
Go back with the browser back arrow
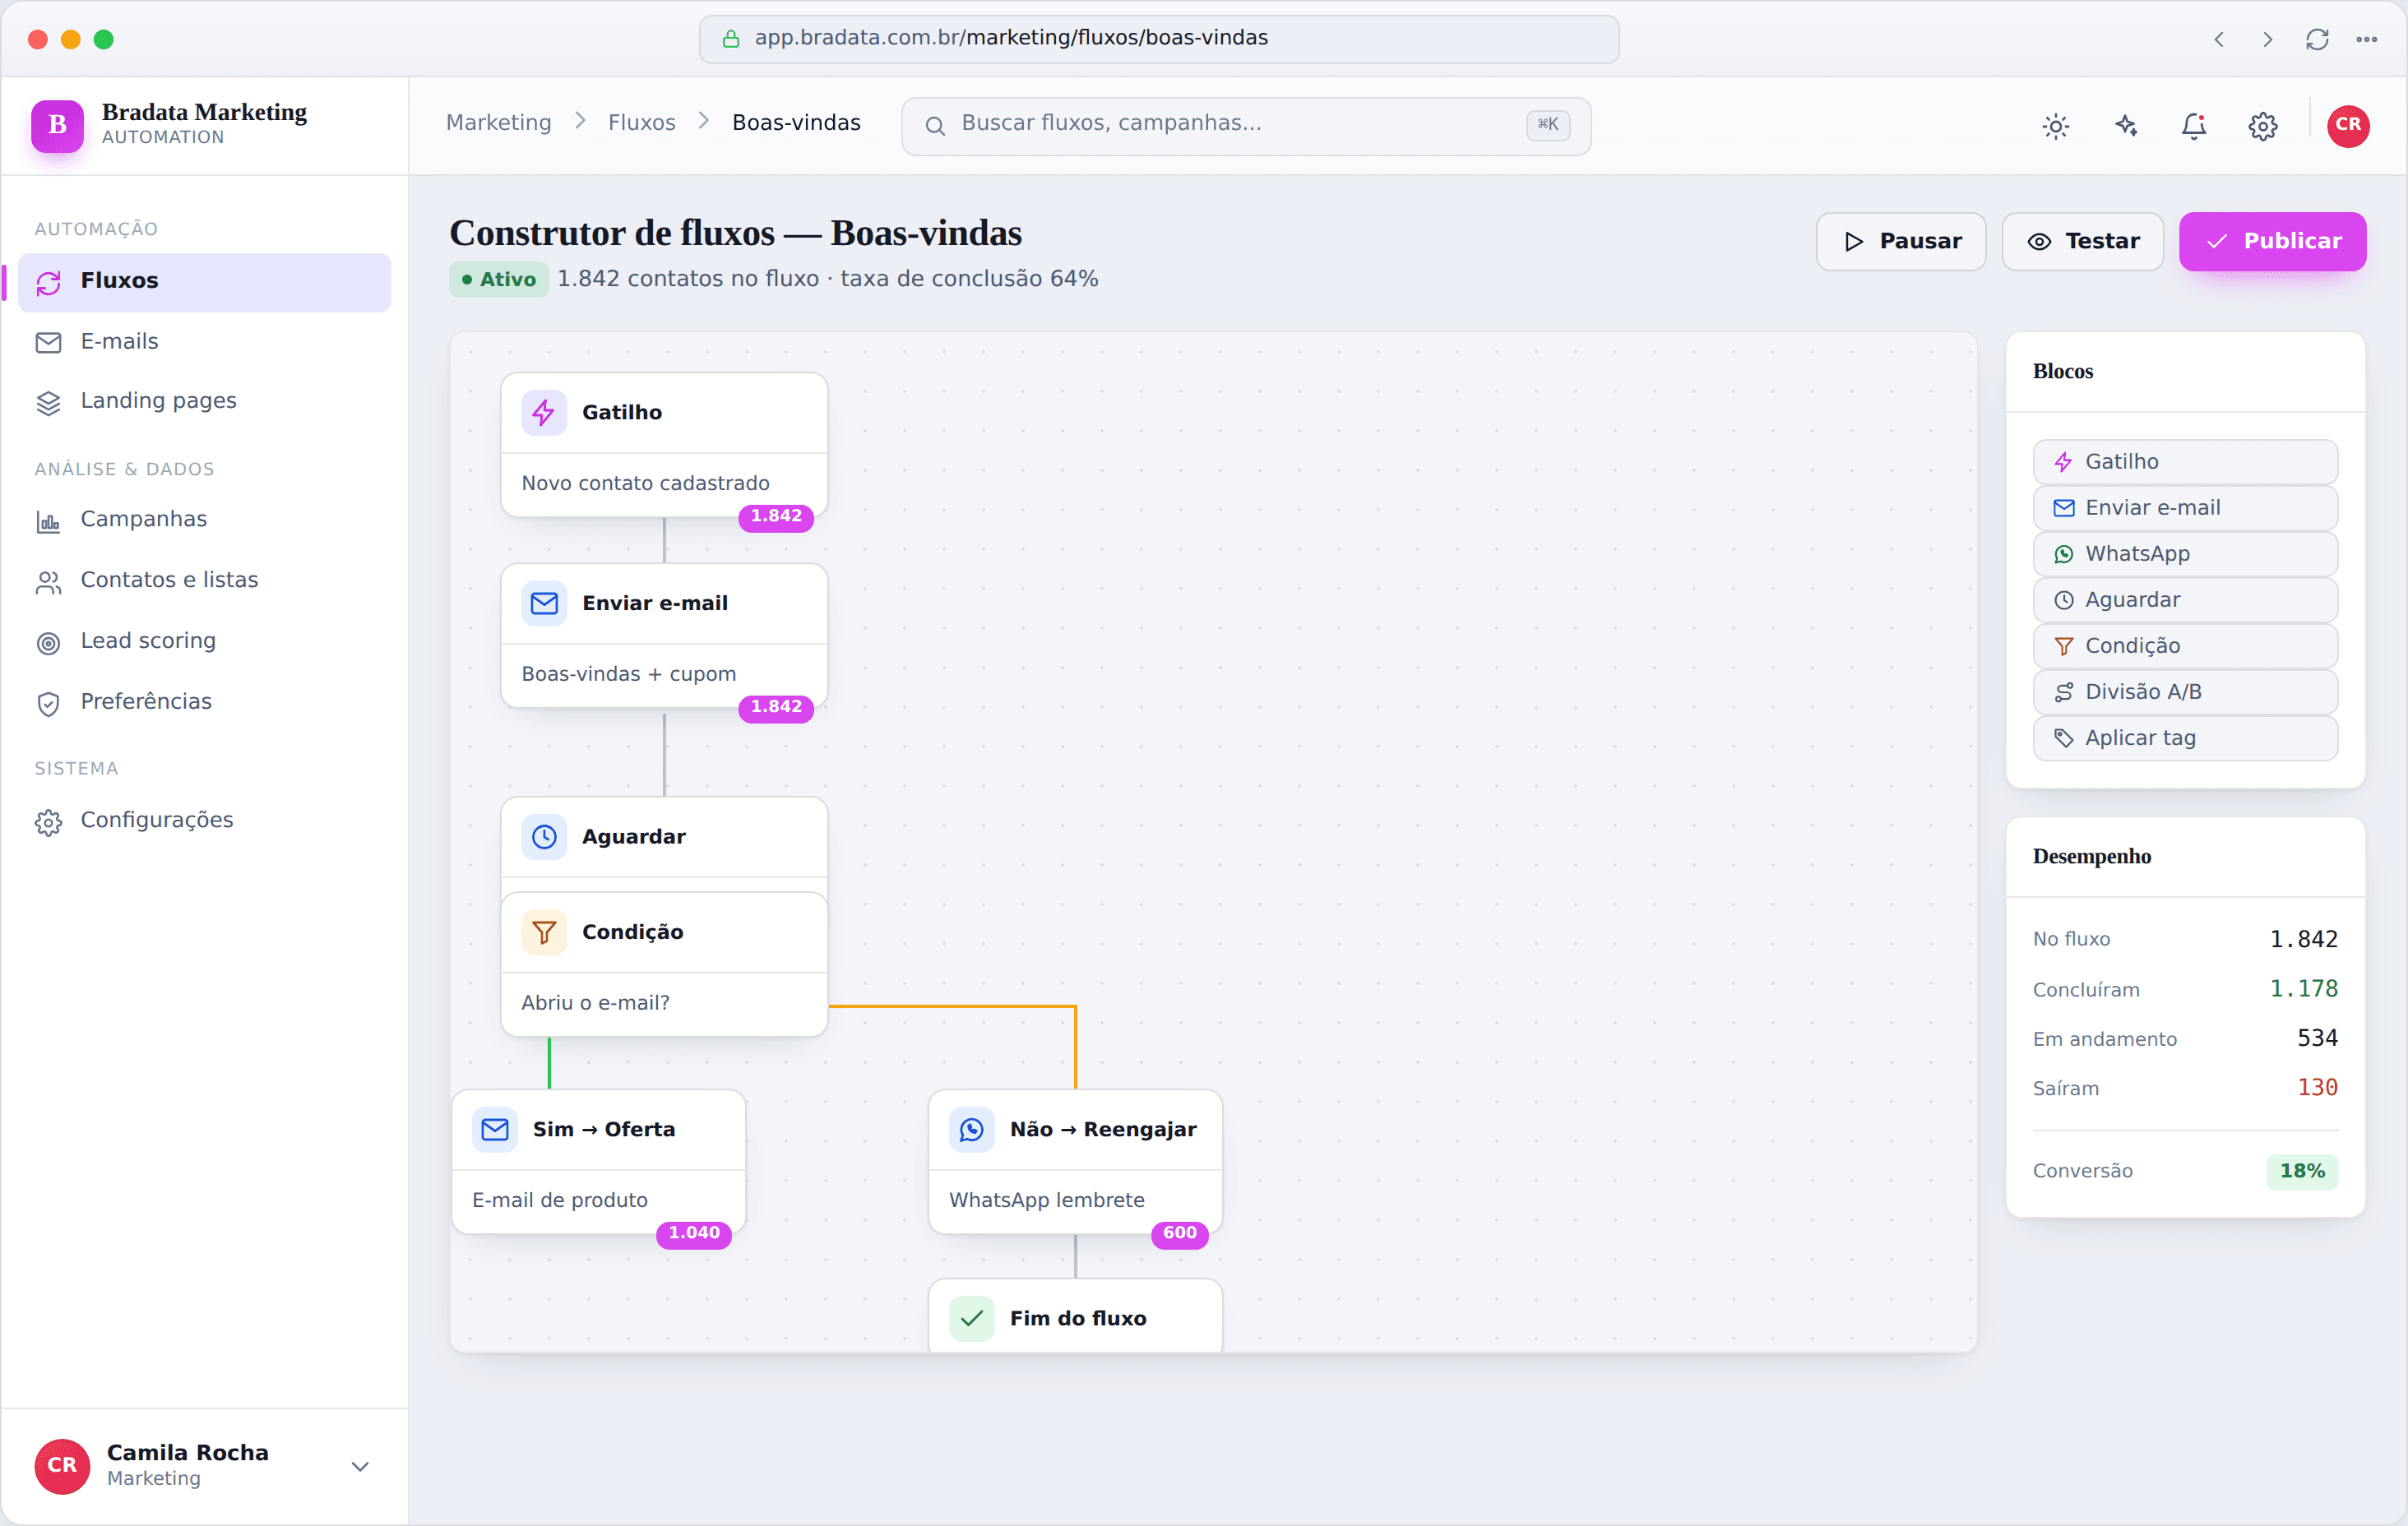[2218, 39]
